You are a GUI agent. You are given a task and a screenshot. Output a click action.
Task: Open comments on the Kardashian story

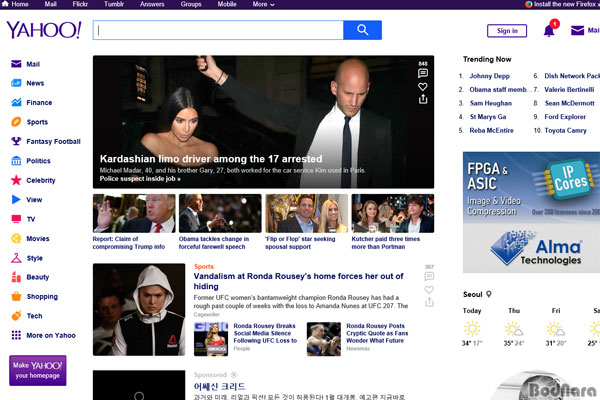click(x=422, y=73)
